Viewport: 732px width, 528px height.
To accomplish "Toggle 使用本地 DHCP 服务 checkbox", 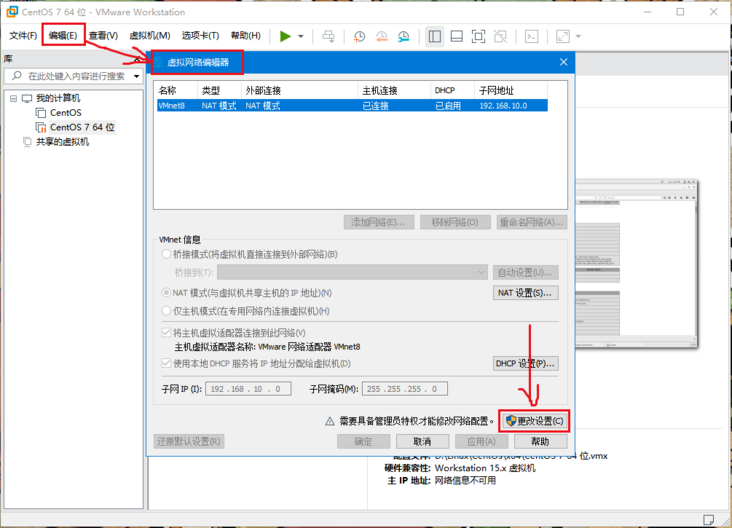I will pyautogui.click(x=166, y=363).
